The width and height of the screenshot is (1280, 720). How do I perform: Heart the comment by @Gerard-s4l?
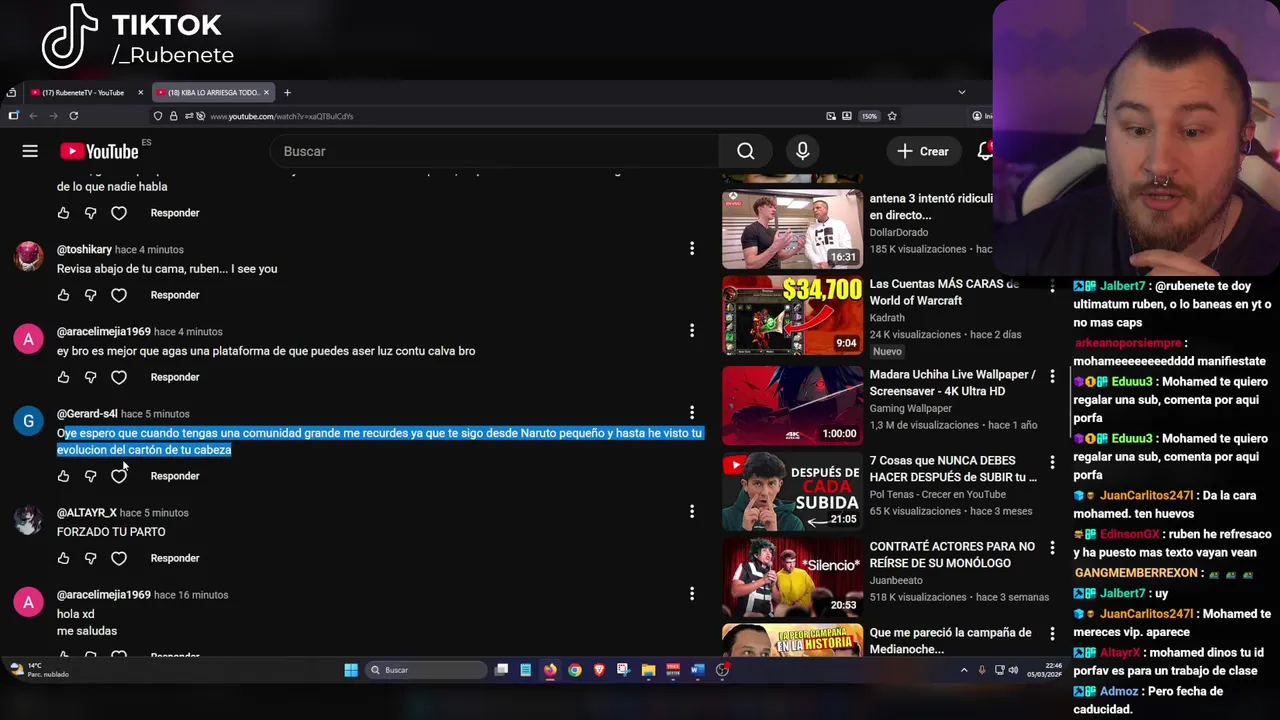point(119,476)
